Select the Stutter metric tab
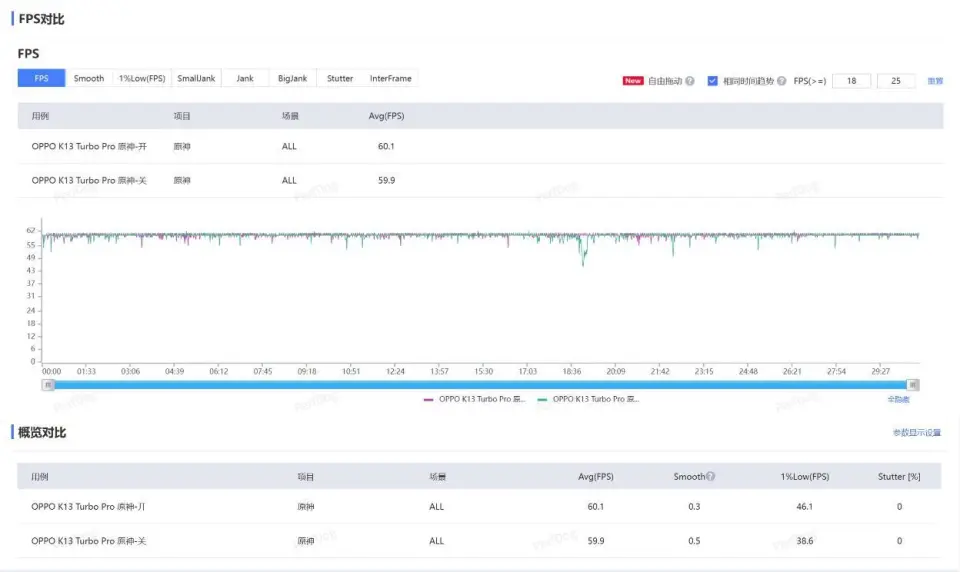 (x=340, y=78)
